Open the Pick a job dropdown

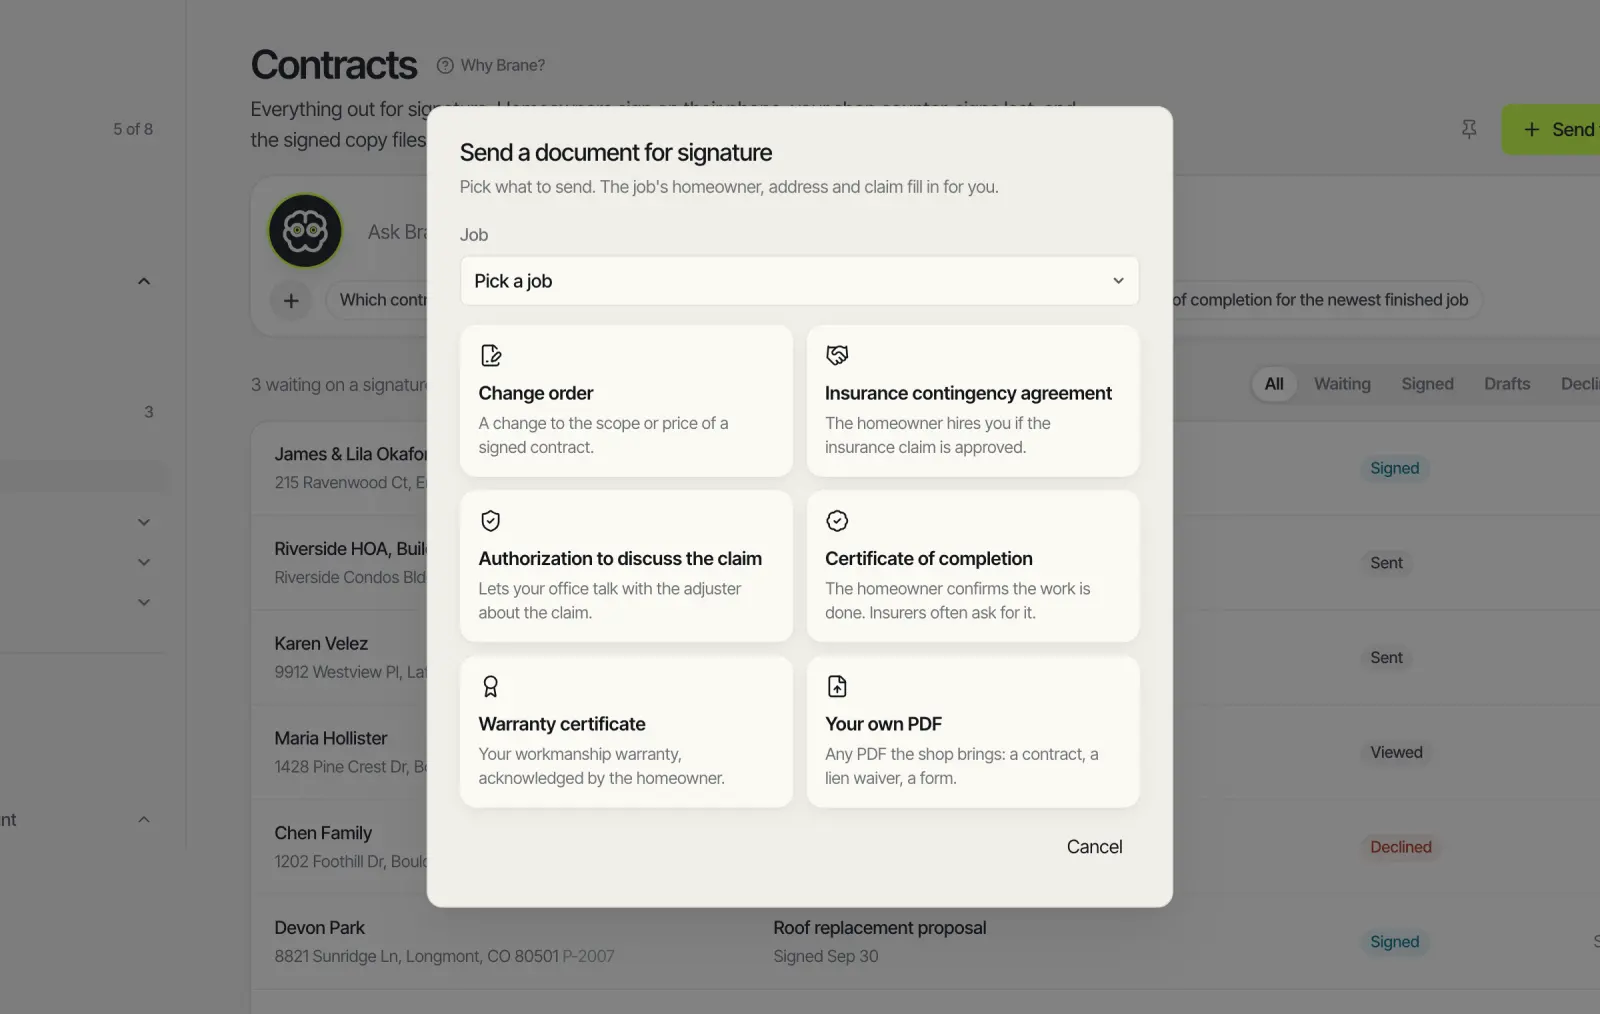point(799,281)
